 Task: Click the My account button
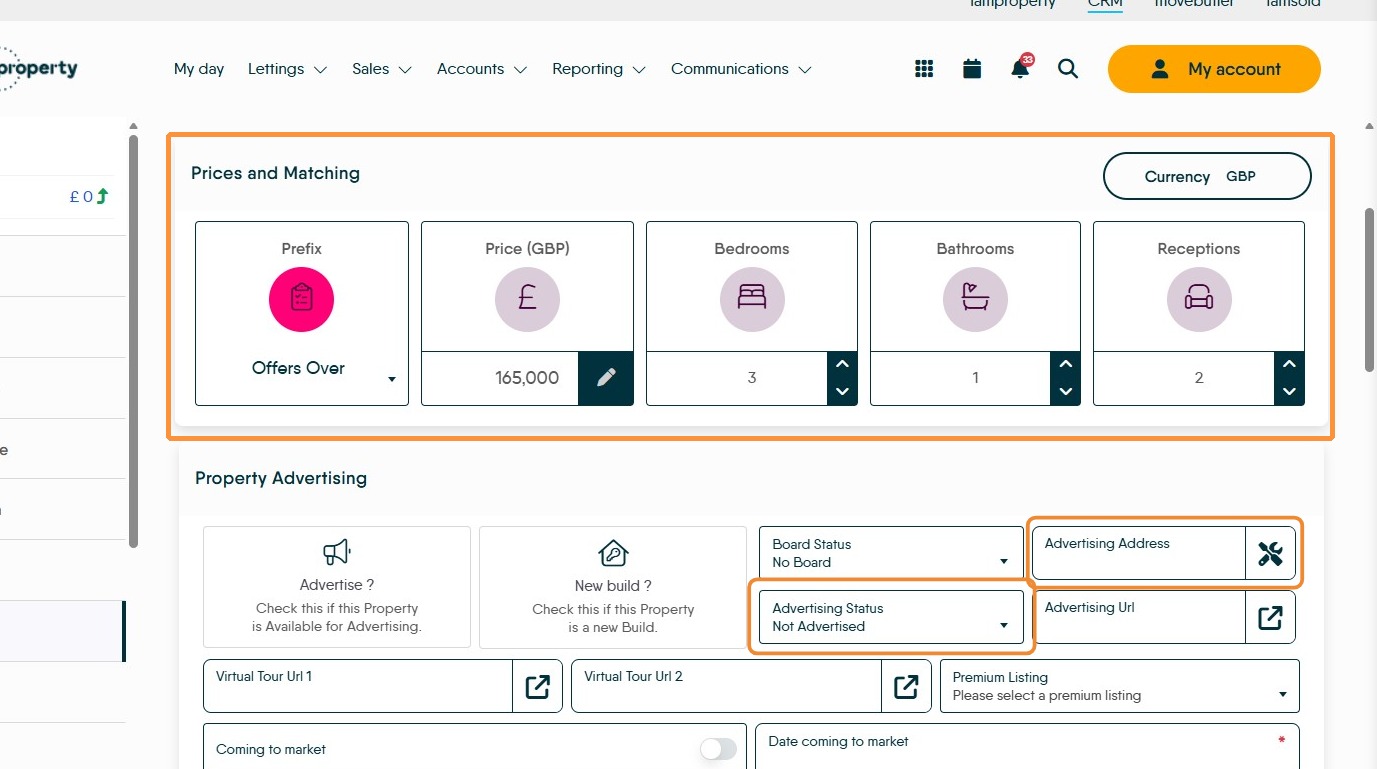tap(1214, 69)
